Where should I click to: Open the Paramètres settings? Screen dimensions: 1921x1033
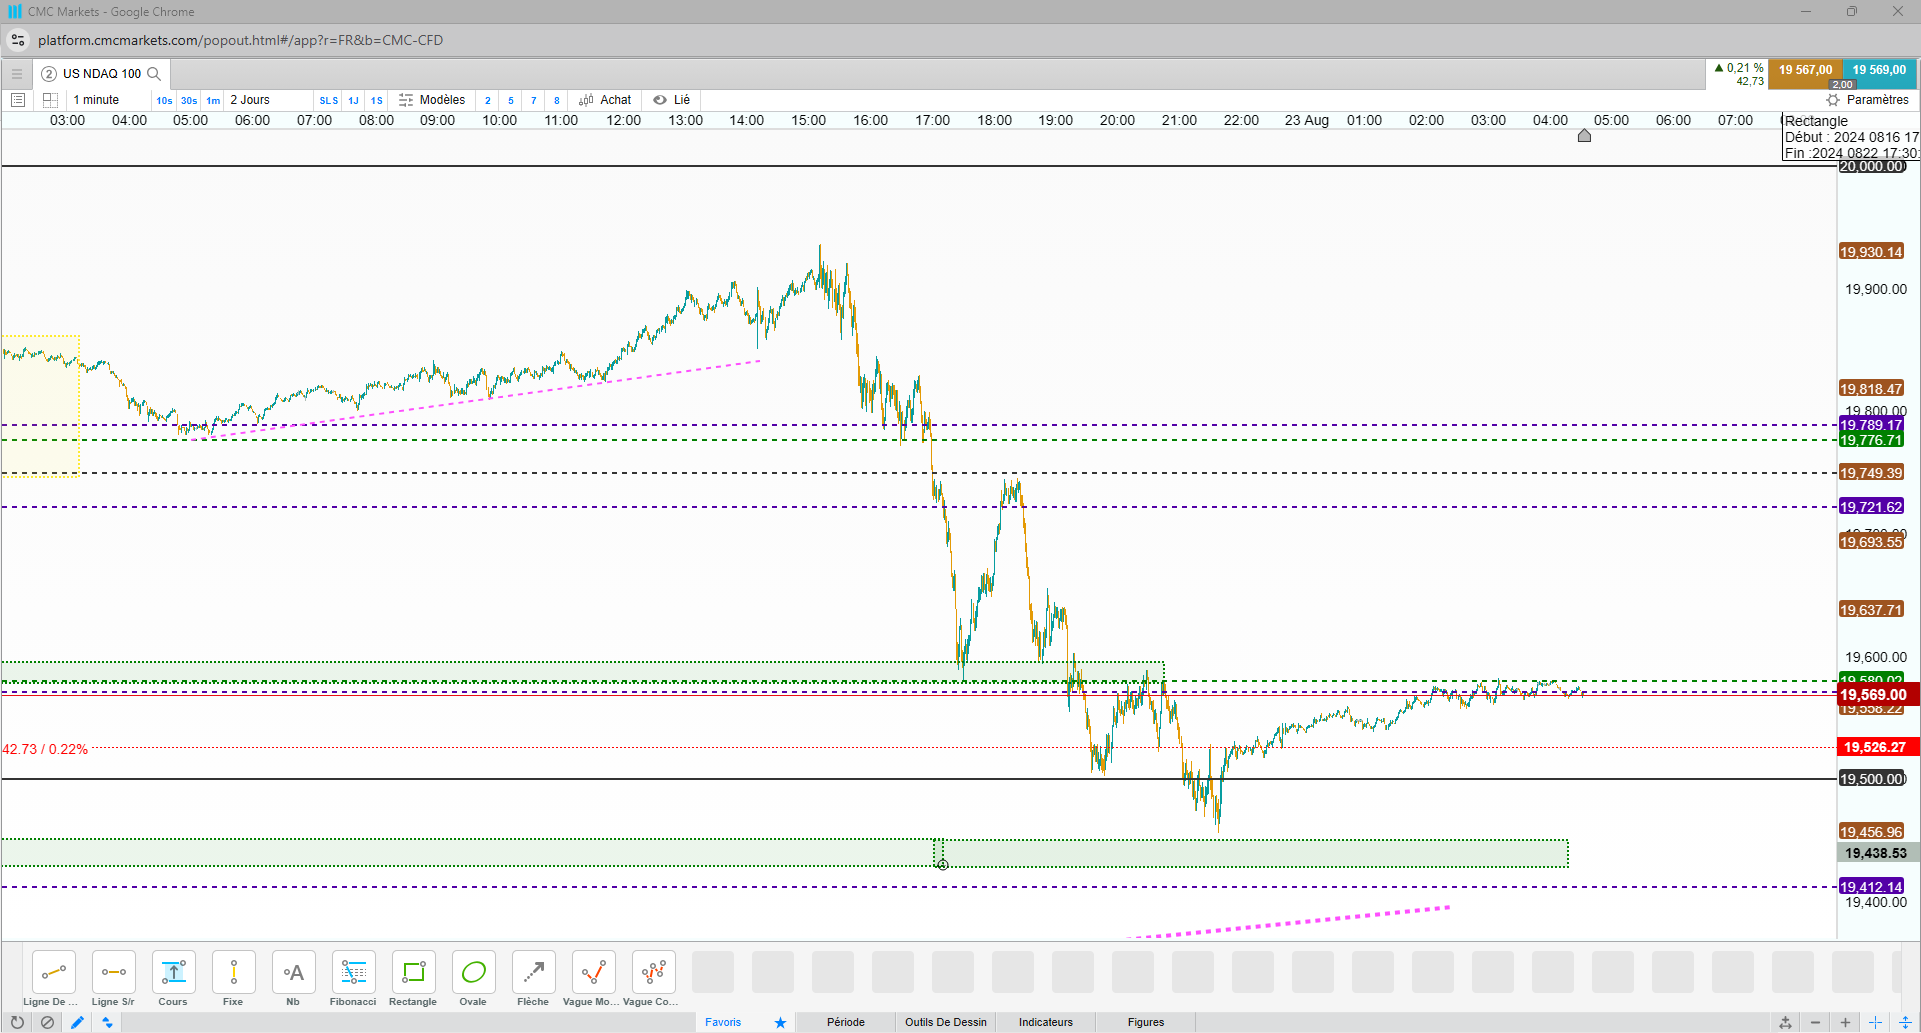click(1868, 100)
